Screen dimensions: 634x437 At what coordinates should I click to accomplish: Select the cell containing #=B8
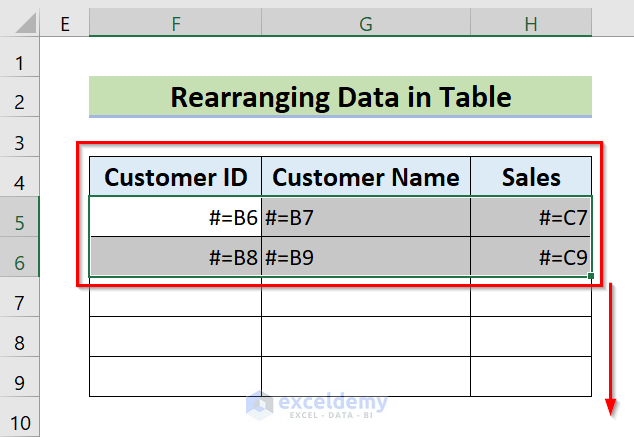coord(175,258)
